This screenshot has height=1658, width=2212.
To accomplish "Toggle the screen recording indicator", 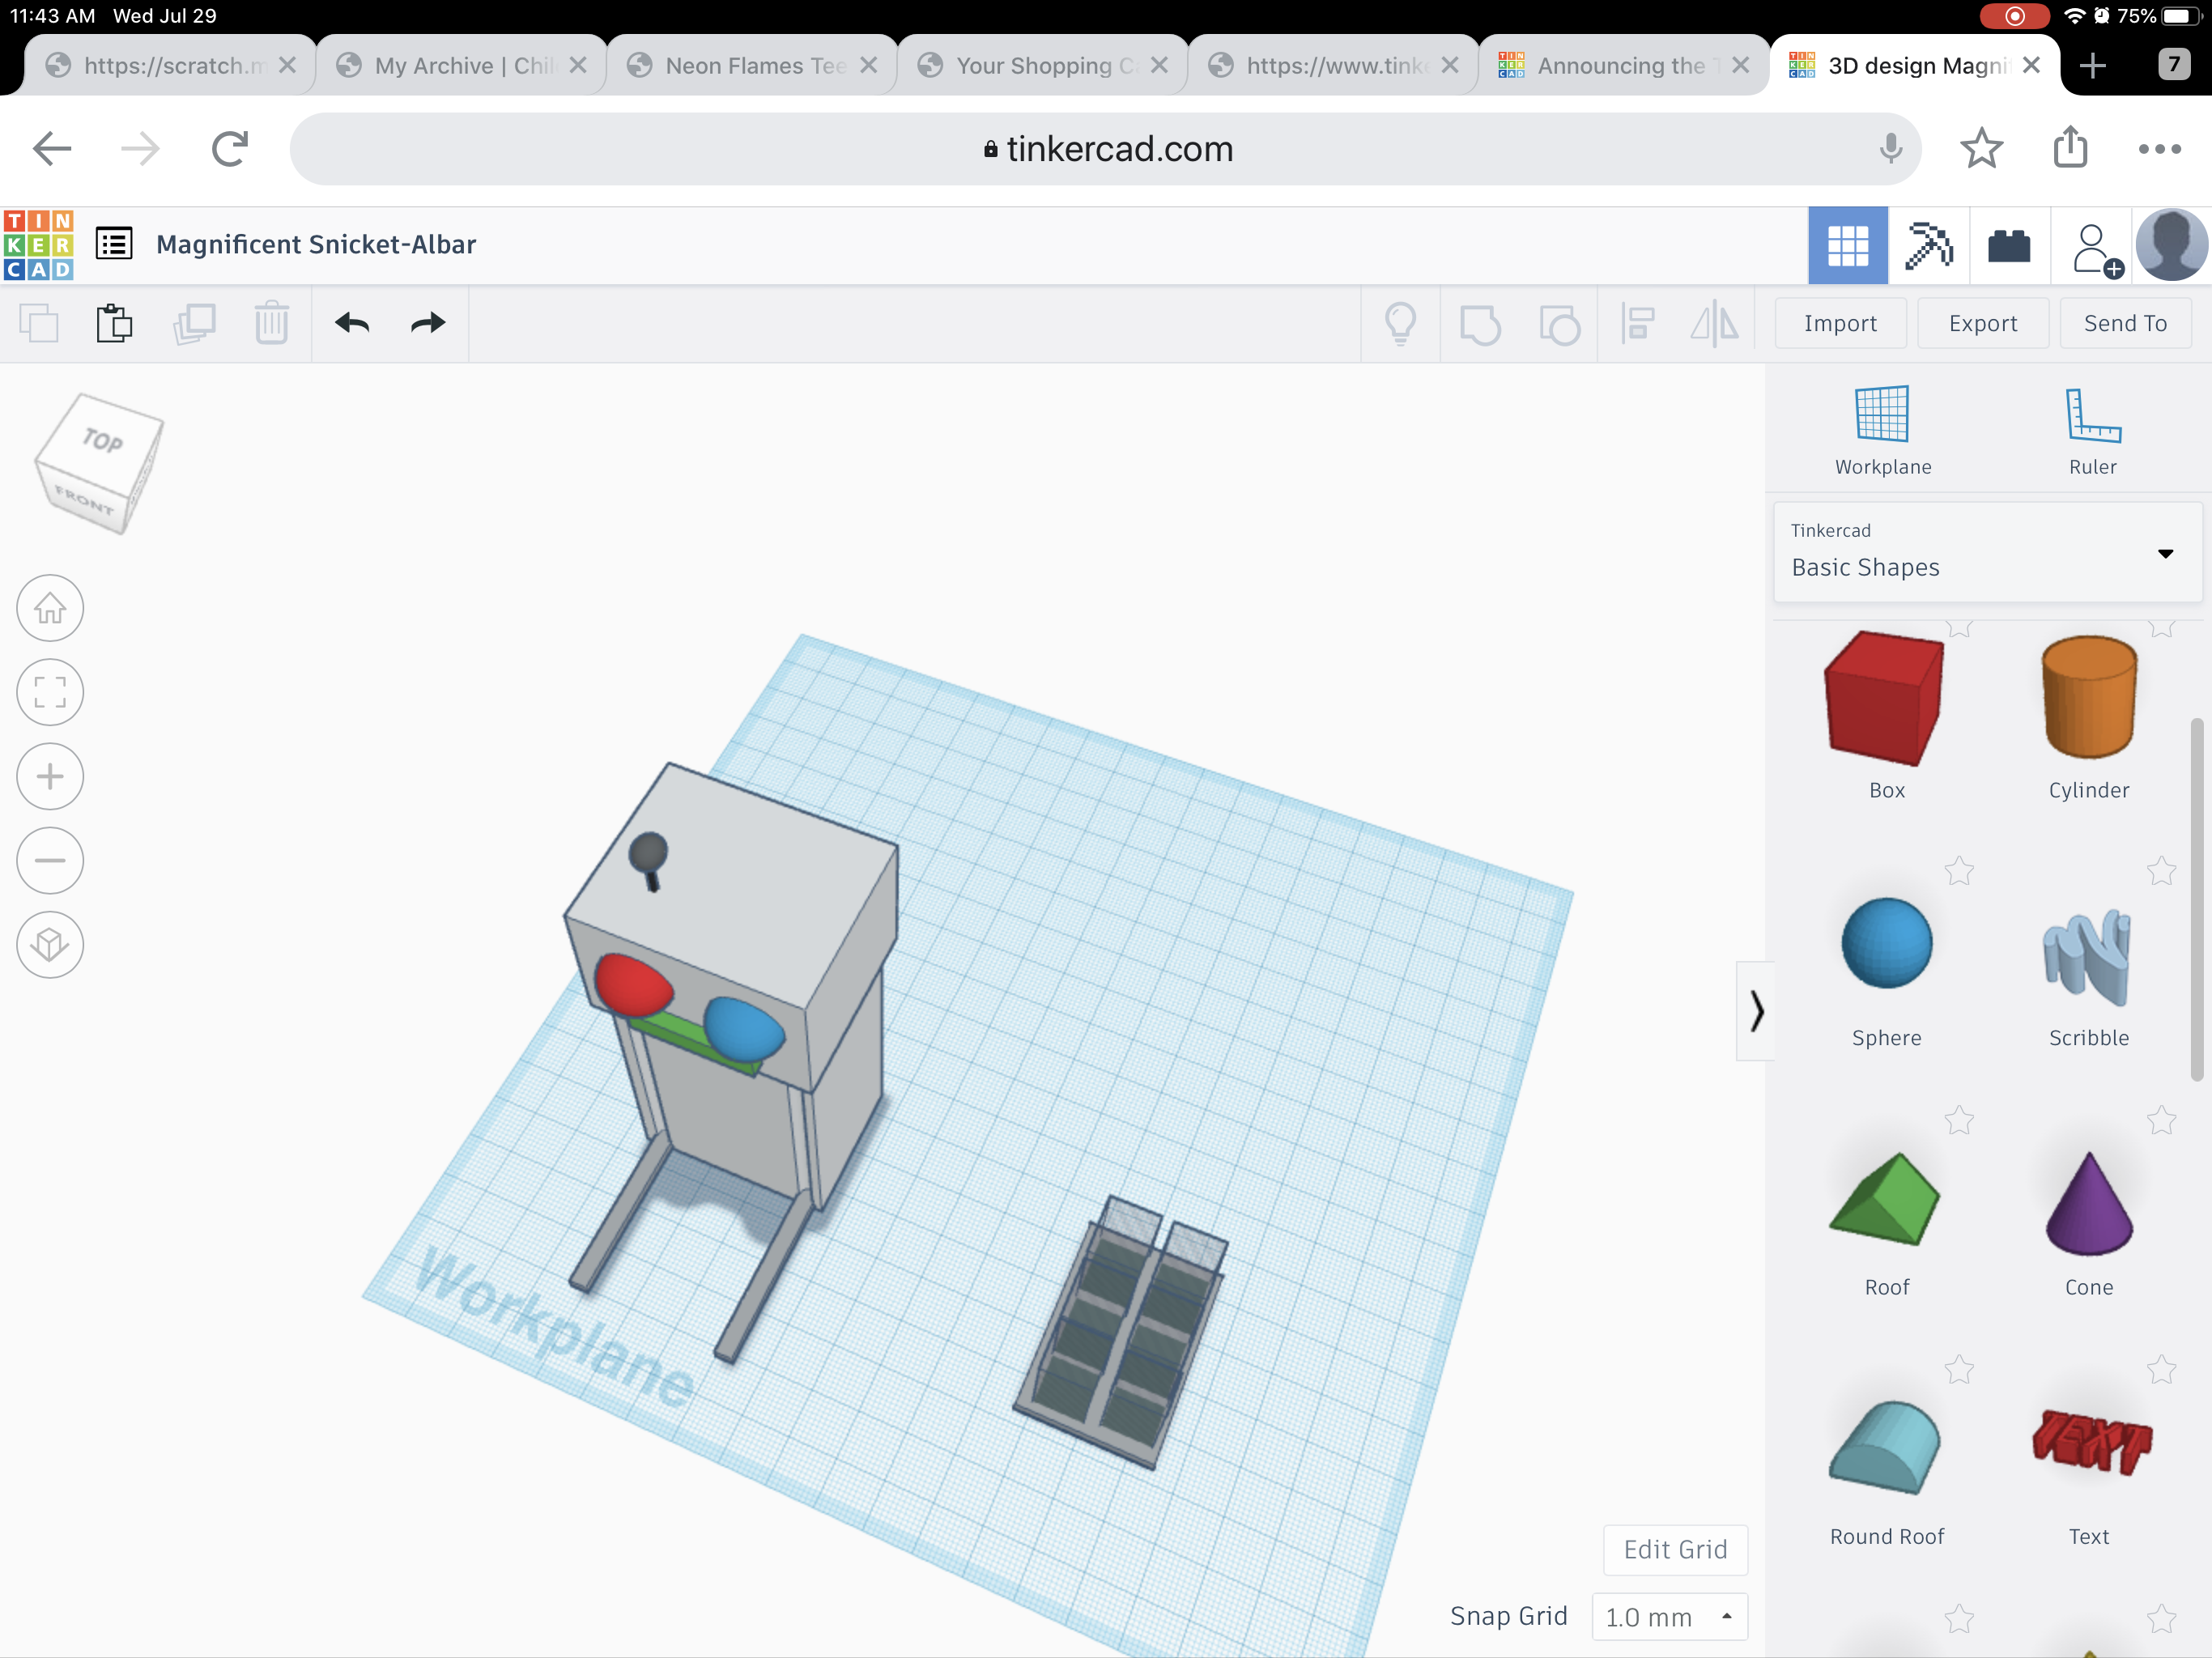I will tap(2014, 16).
